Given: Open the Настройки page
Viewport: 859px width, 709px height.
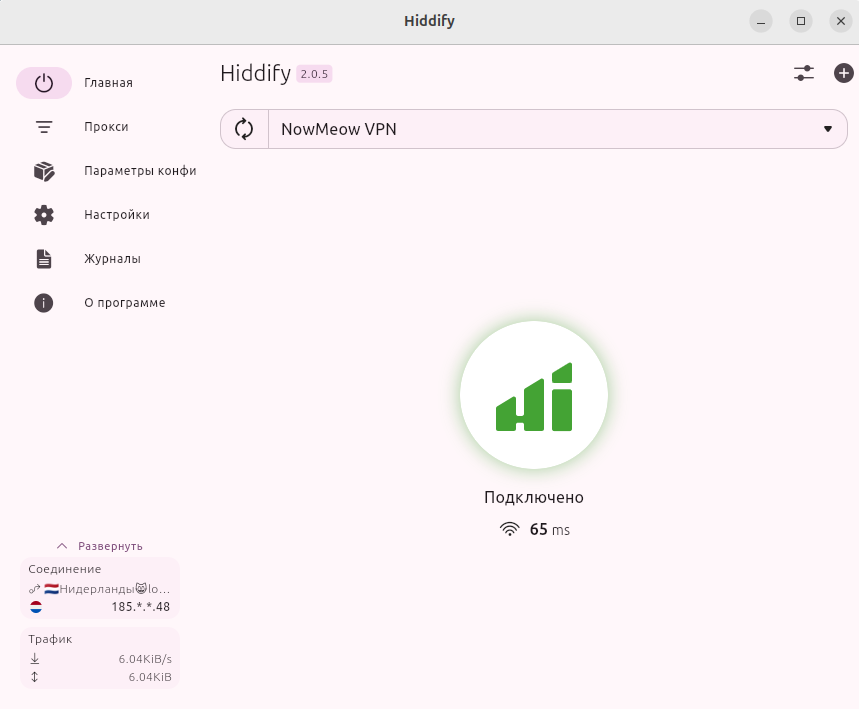Looking at the screenshot, I should point(117,215).
